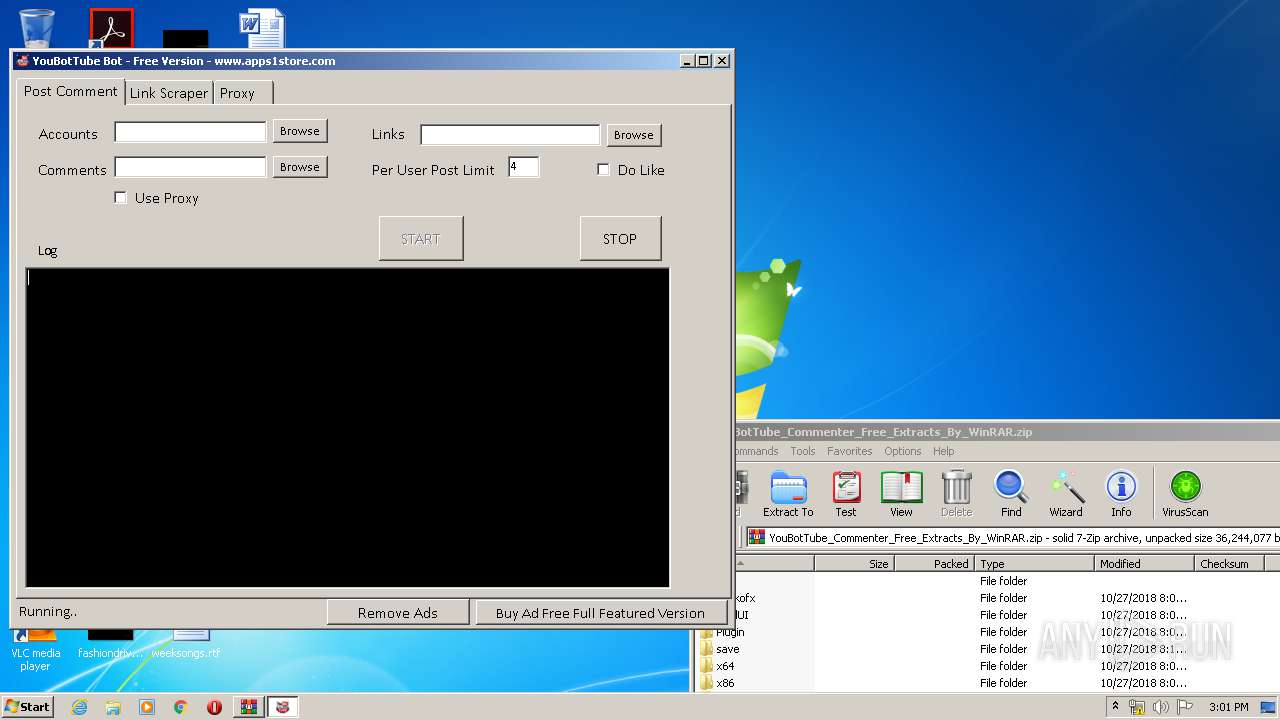Browse for Accounts file

coord(300,131)
